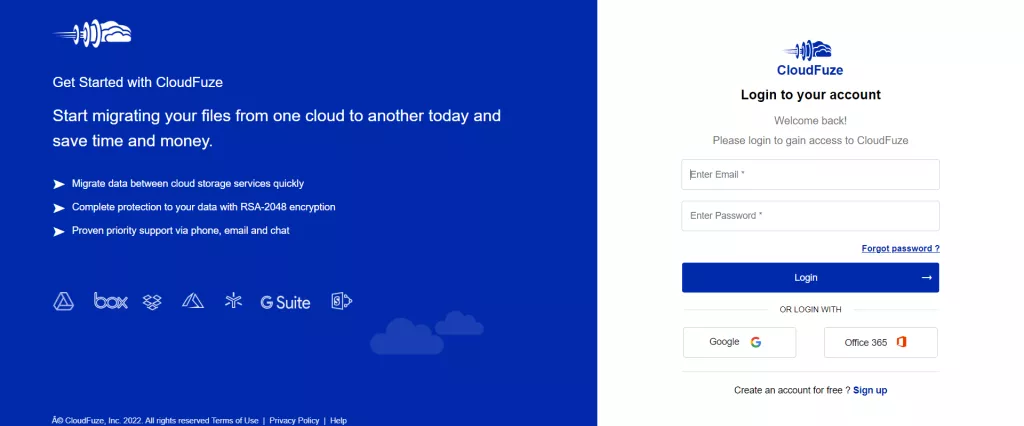Click the CloudFuze logo above the login form
Screen dimensions: 1024x426
tap(810, 58)
